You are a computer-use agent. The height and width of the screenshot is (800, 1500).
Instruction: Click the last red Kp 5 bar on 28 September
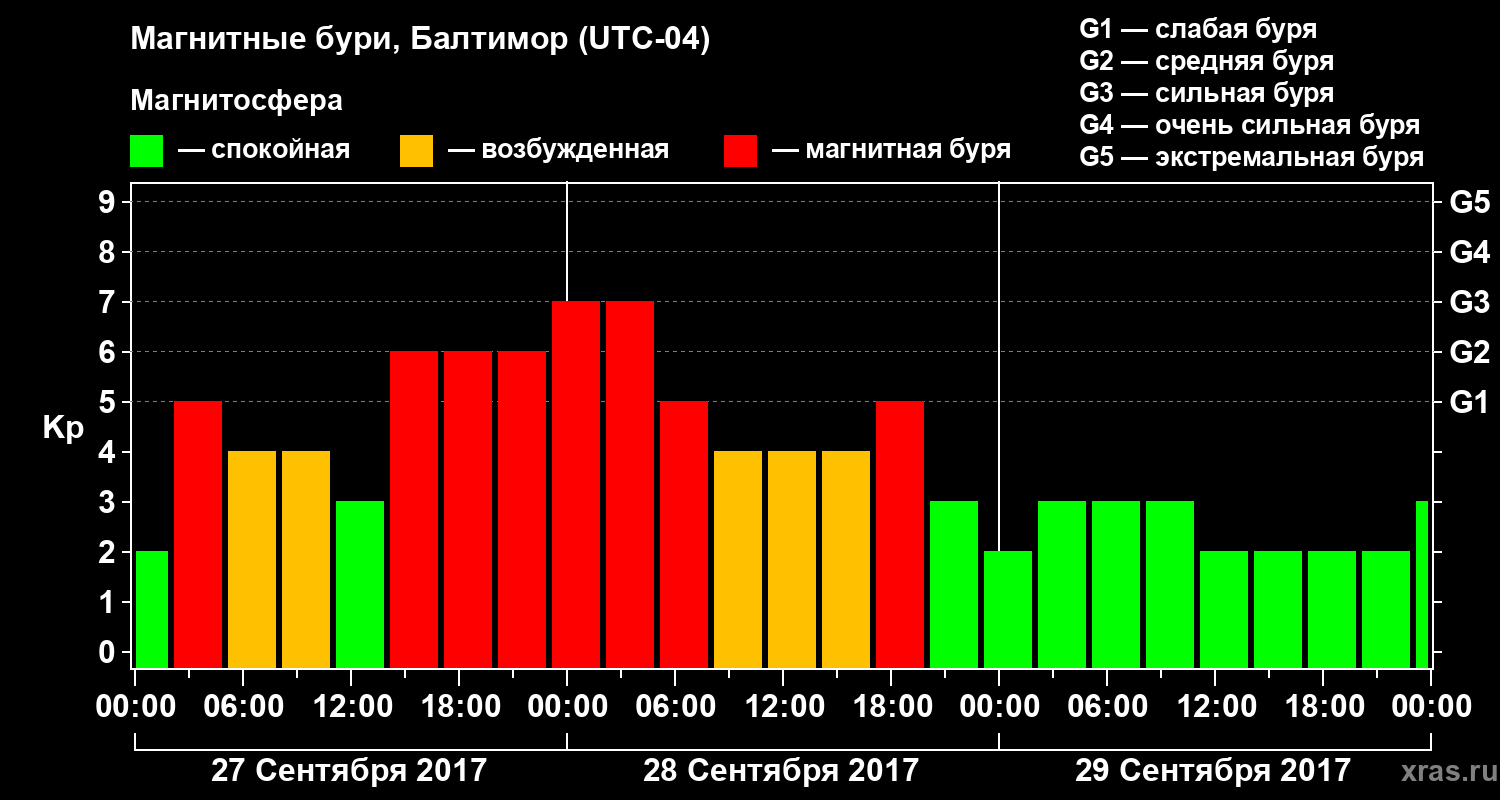[x=900, y=535]
